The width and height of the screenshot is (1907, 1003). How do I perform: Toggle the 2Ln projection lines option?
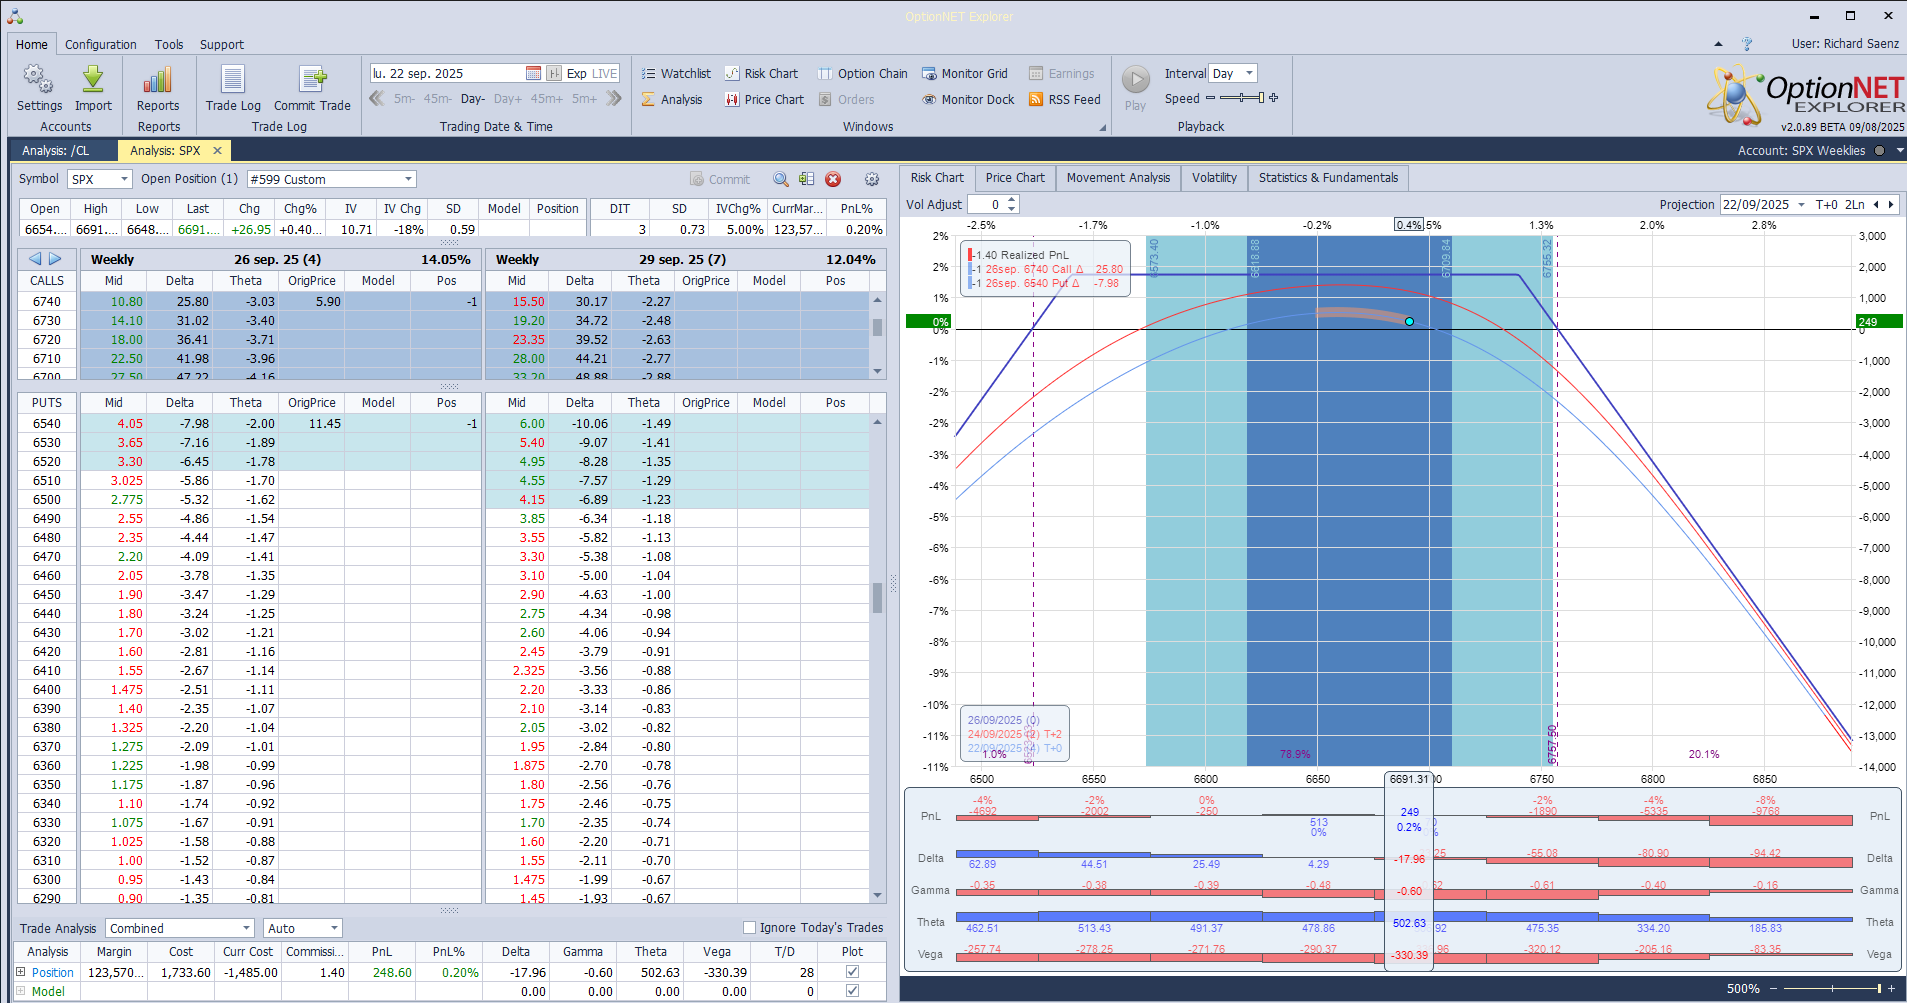pos(1855,204)
